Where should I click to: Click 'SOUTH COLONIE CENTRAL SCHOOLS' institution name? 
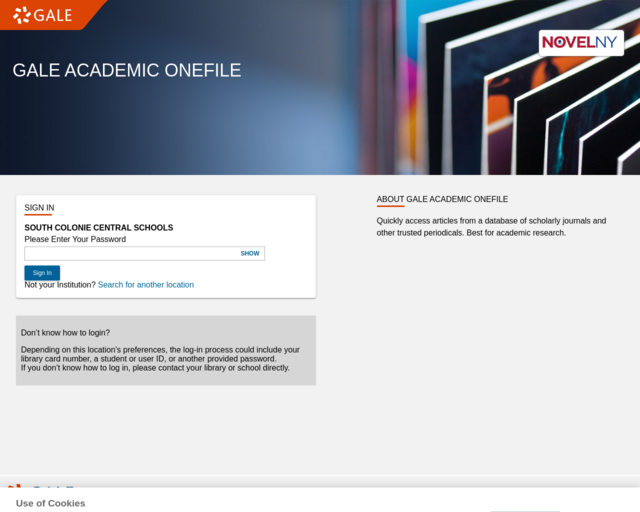(x=99, y=228)
